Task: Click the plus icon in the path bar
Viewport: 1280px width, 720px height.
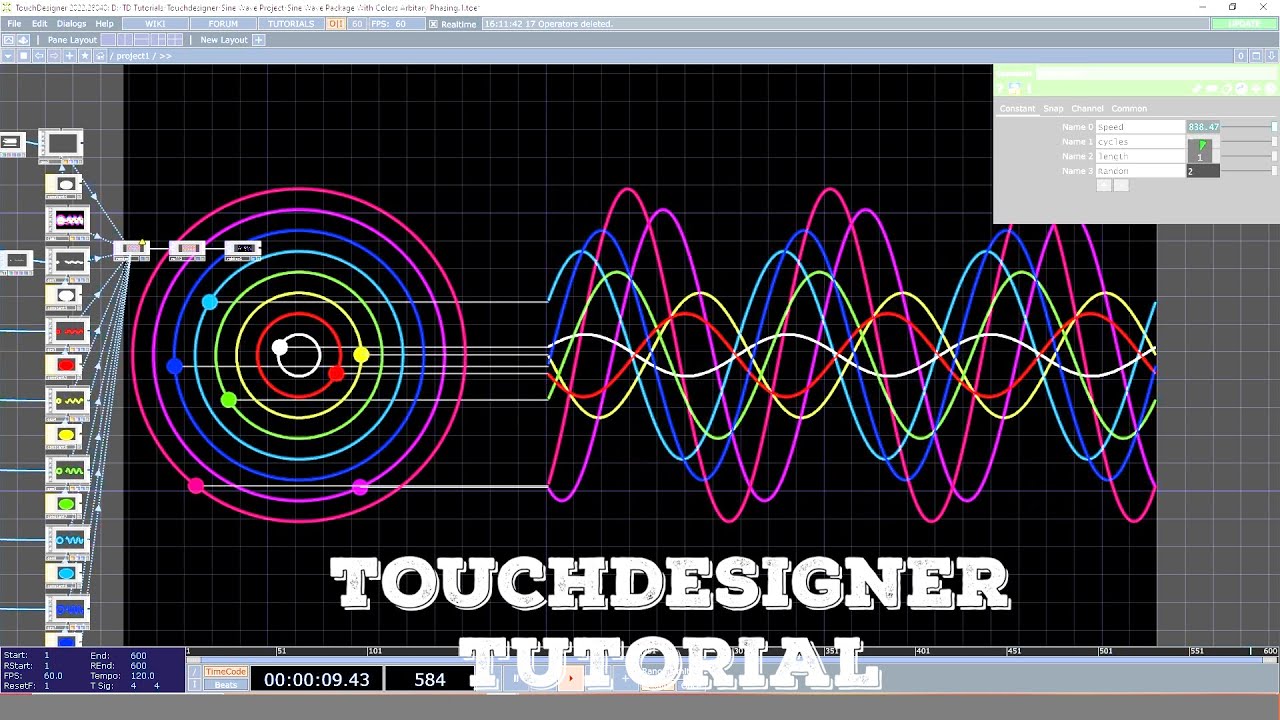Action: pyautogui.click(x=70, y=56)
